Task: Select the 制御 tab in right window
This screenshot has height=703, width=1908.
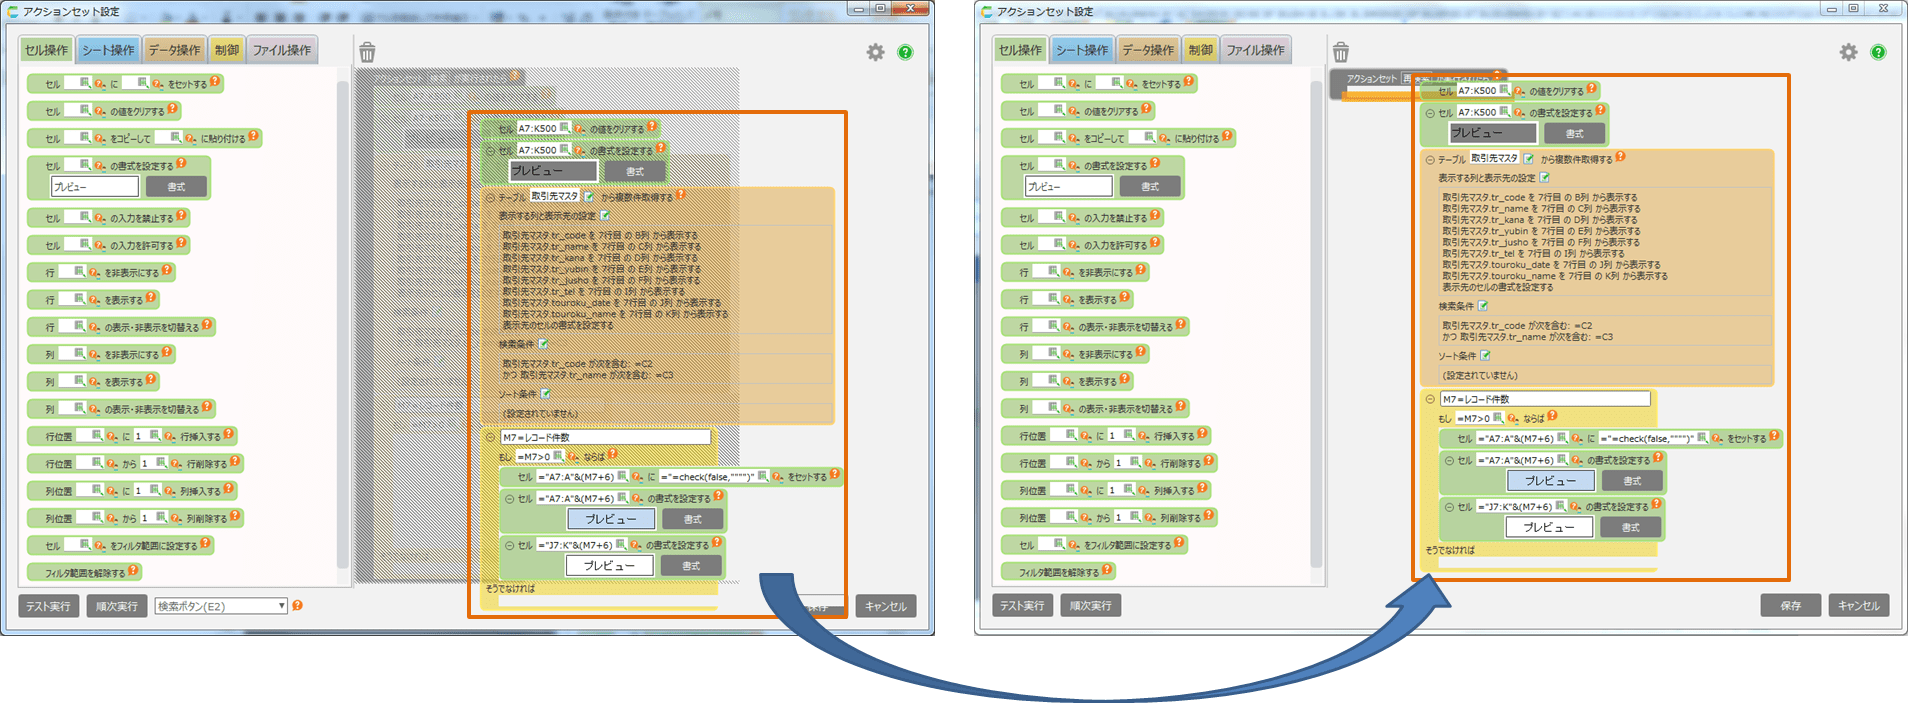Action: (x=1200, y=50)
